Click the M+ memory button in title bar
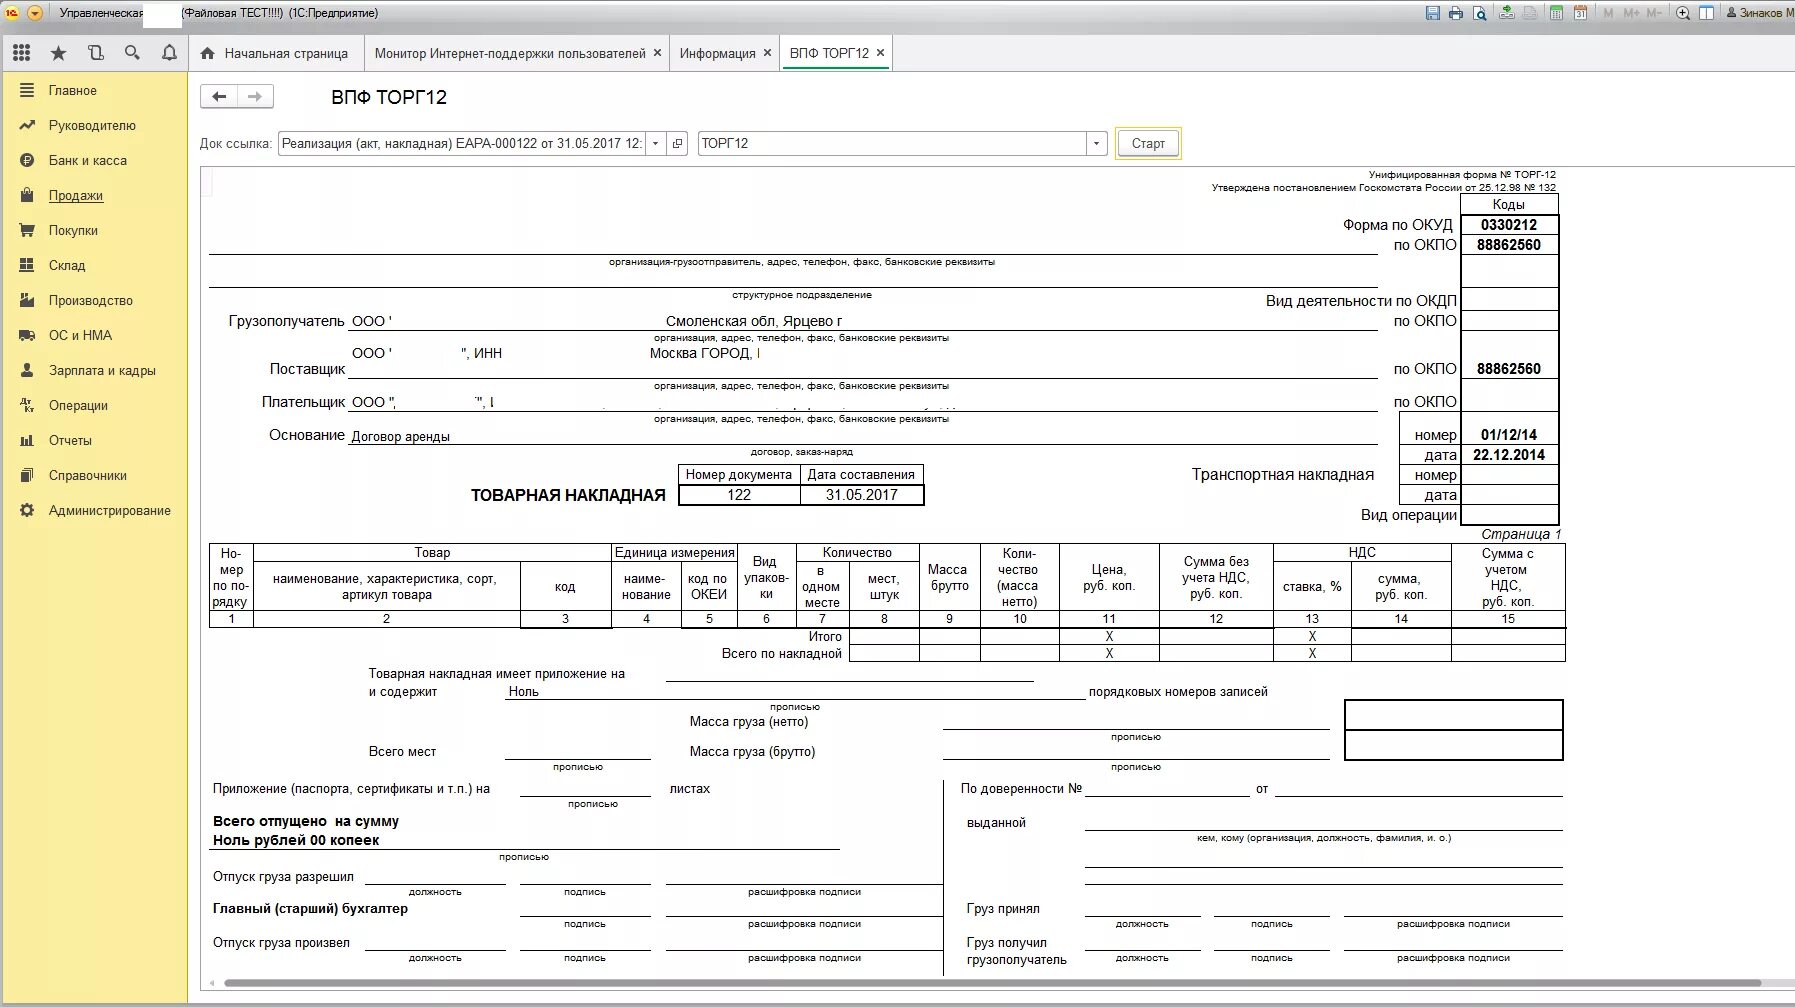 pyautogui.click(x=1631, y=13)
